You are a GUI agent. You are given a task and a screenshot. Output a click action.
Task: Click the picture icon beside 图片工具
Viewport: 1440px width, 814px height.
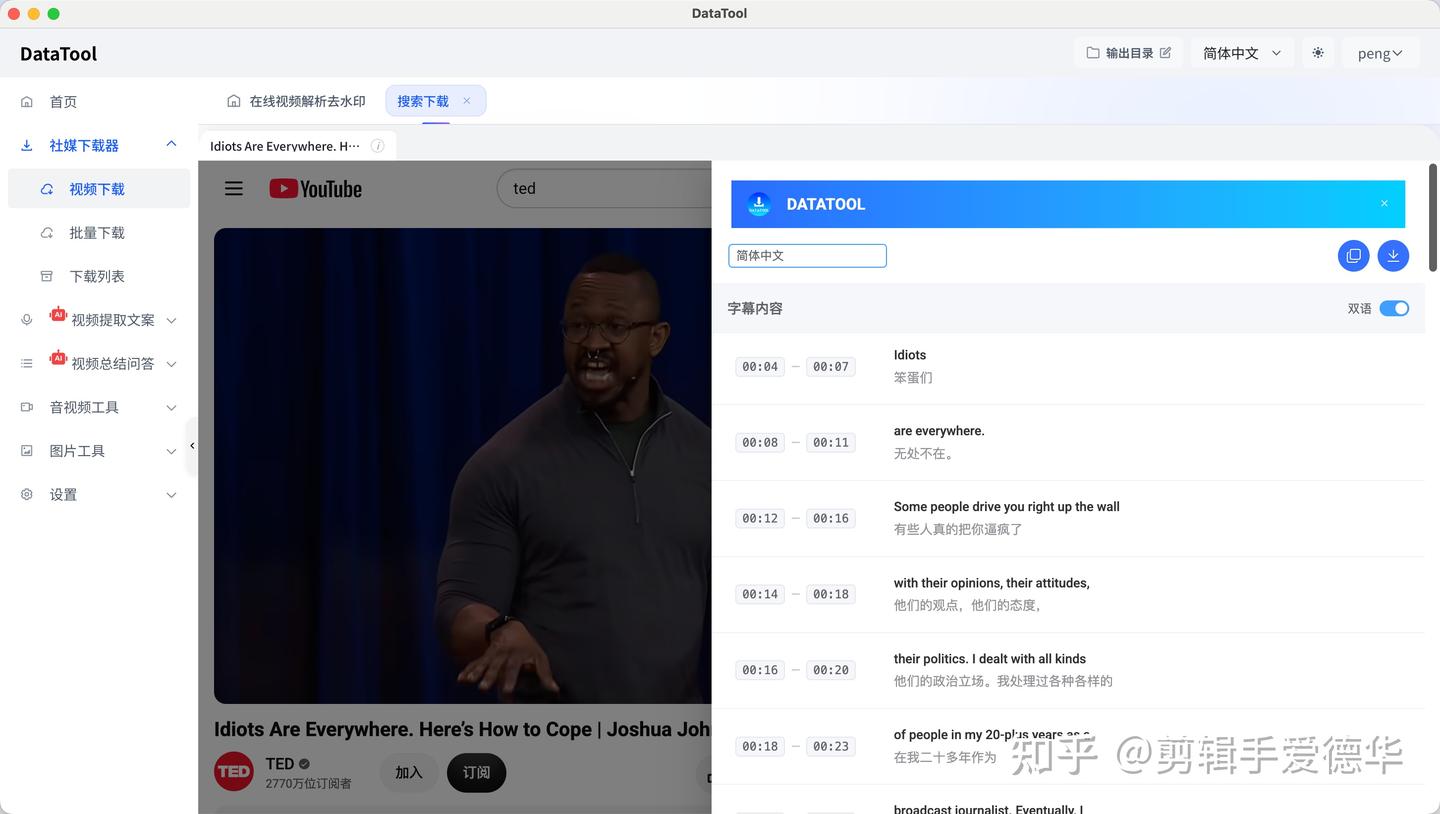[27, 451]
